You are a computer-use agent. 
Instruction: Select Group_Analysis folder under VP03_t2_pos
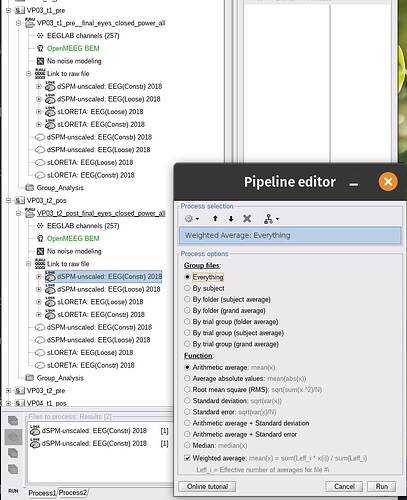60,378
